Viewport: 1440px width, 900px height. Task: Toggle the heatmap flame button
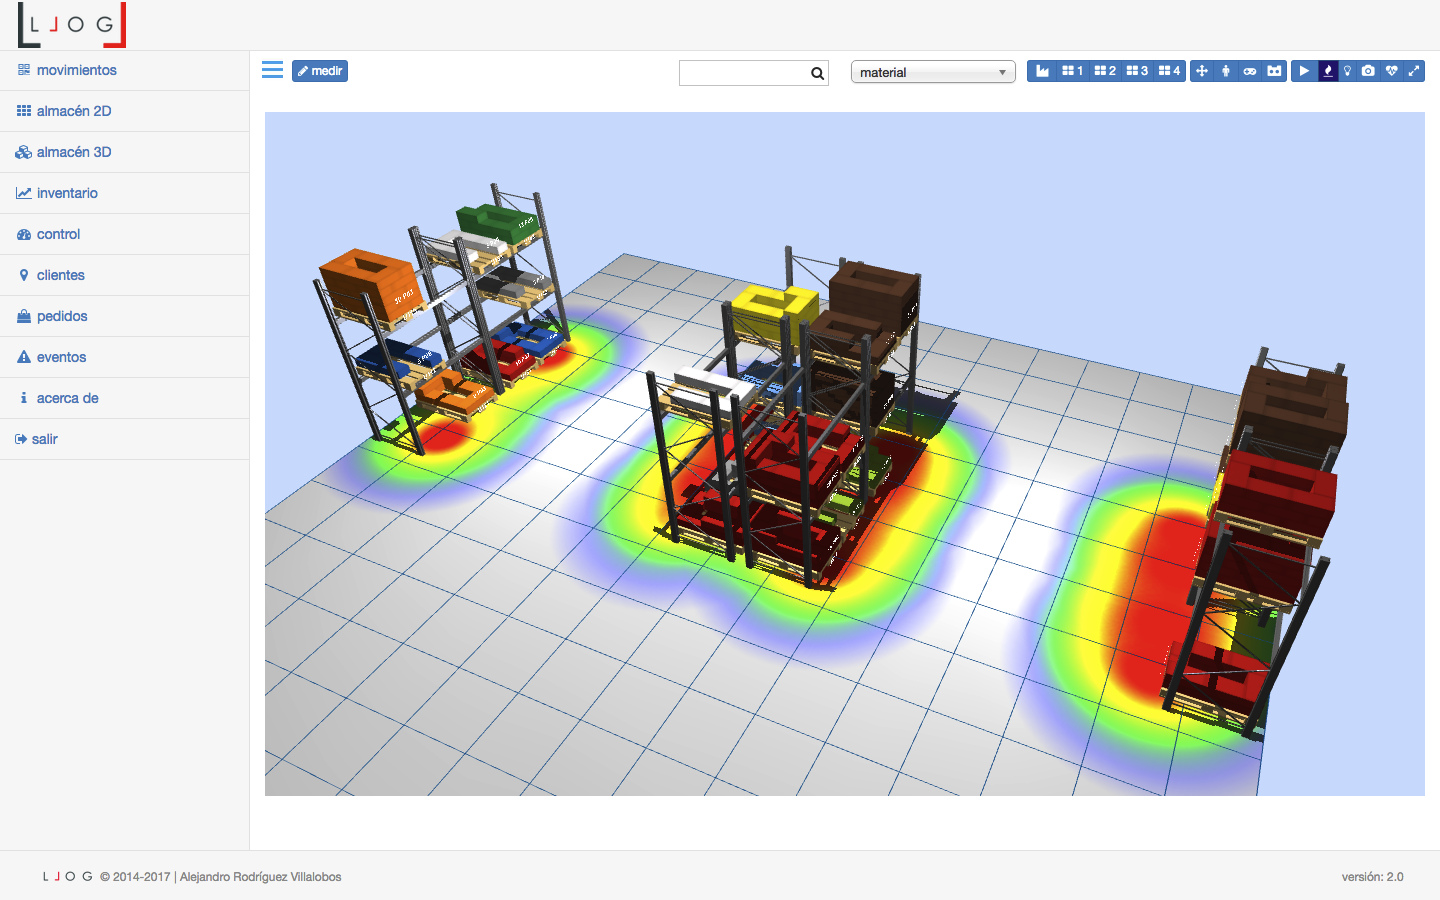[x=1328, y=71]
